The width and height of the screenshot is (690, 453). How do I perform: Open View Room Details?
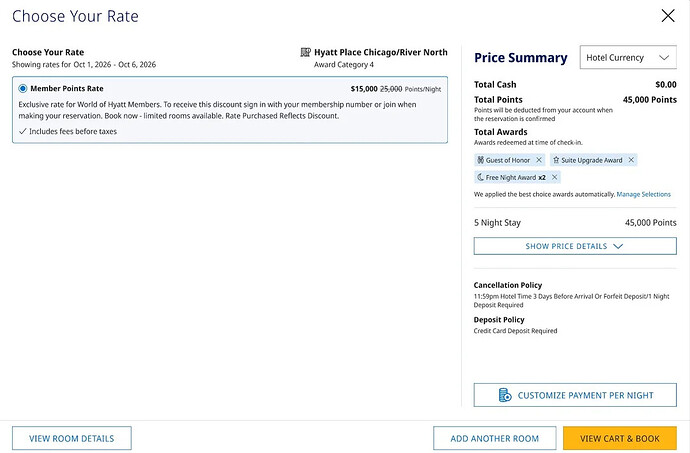(x=72, y=438)
